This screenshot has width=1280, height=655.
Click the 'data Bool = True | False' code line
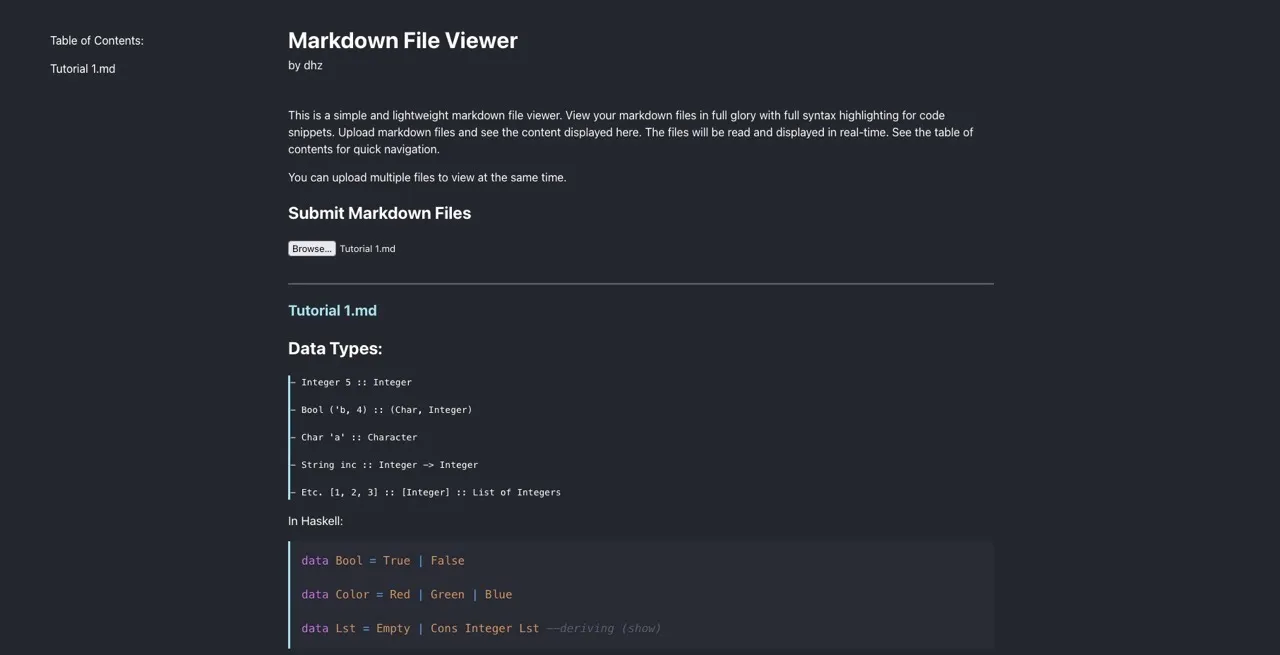click(382, 561)
